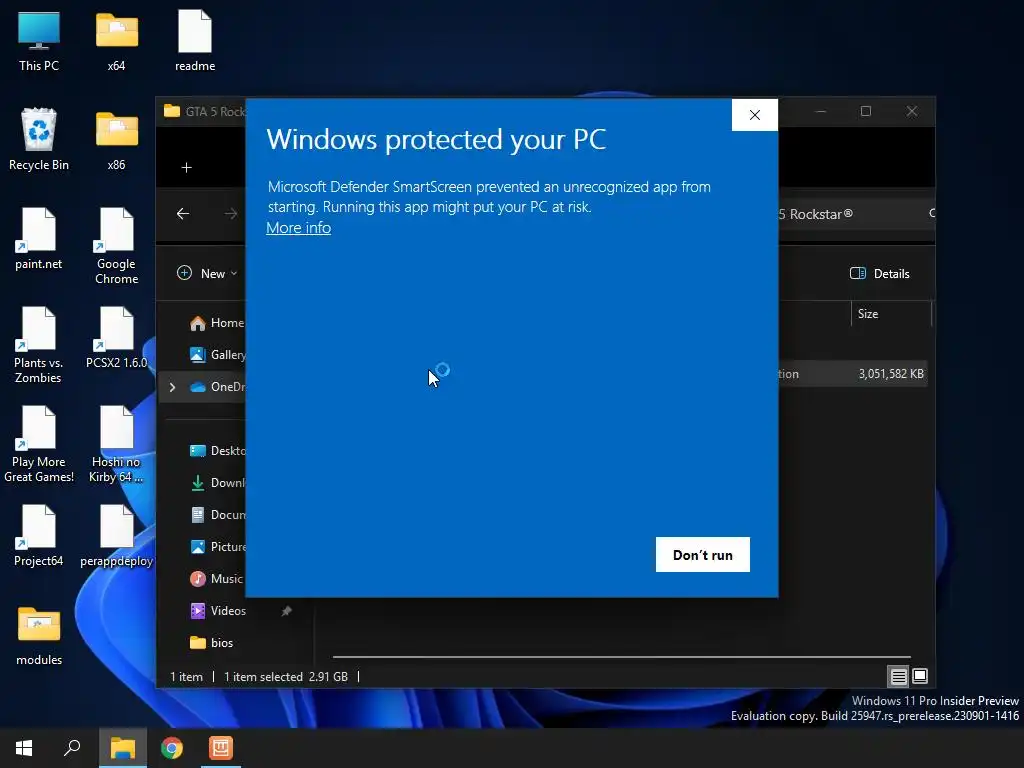Select File Explorer in the taskbar

click(x=122, y=748)
